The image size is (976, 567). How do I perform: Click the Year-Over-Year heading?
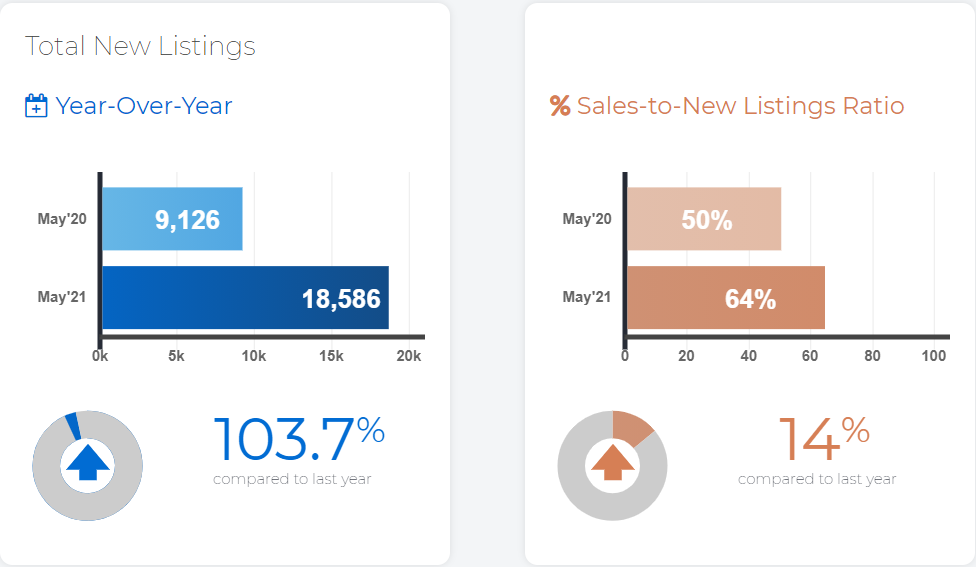click(x=144, y=106)
